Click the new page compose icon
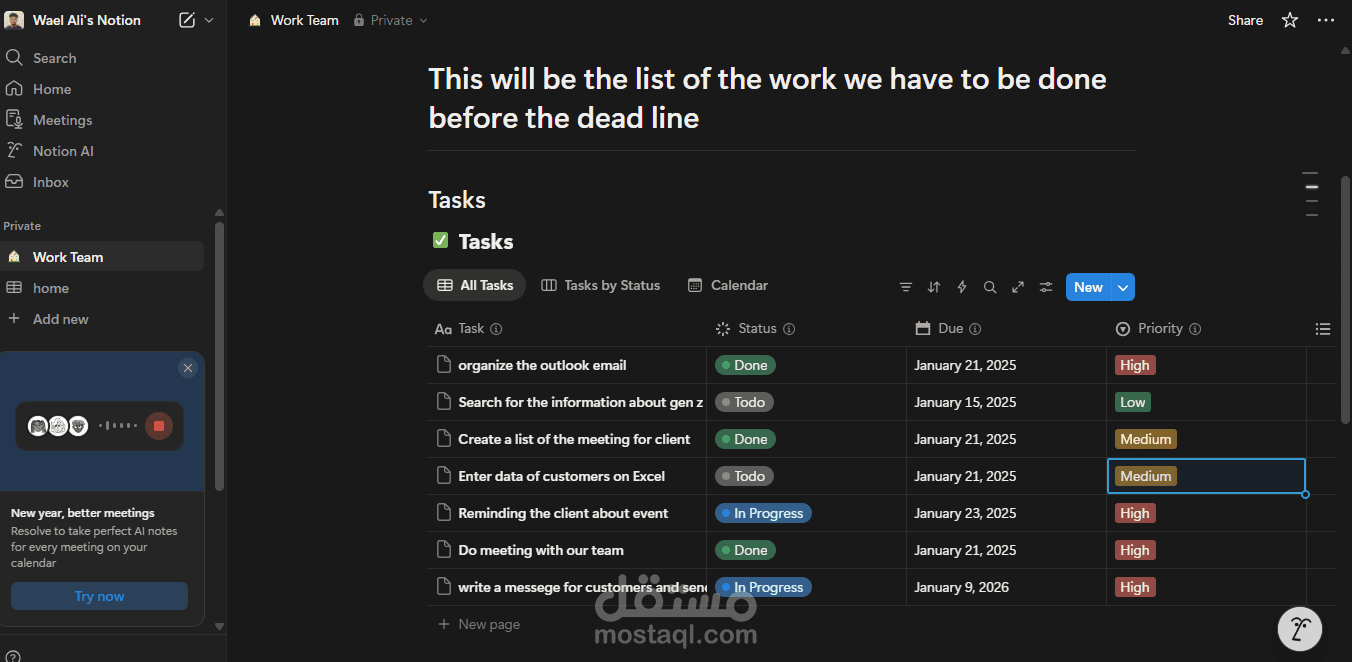Image resolution: width=1352 pixels, height=662 pixels. [187, 20]
